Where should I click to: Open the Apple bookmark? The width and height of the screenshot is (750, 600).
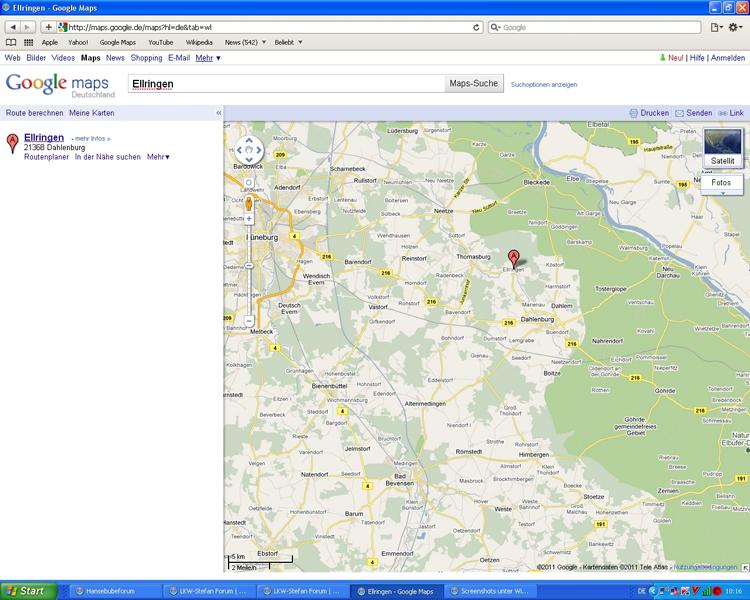[x=49, y=42]
